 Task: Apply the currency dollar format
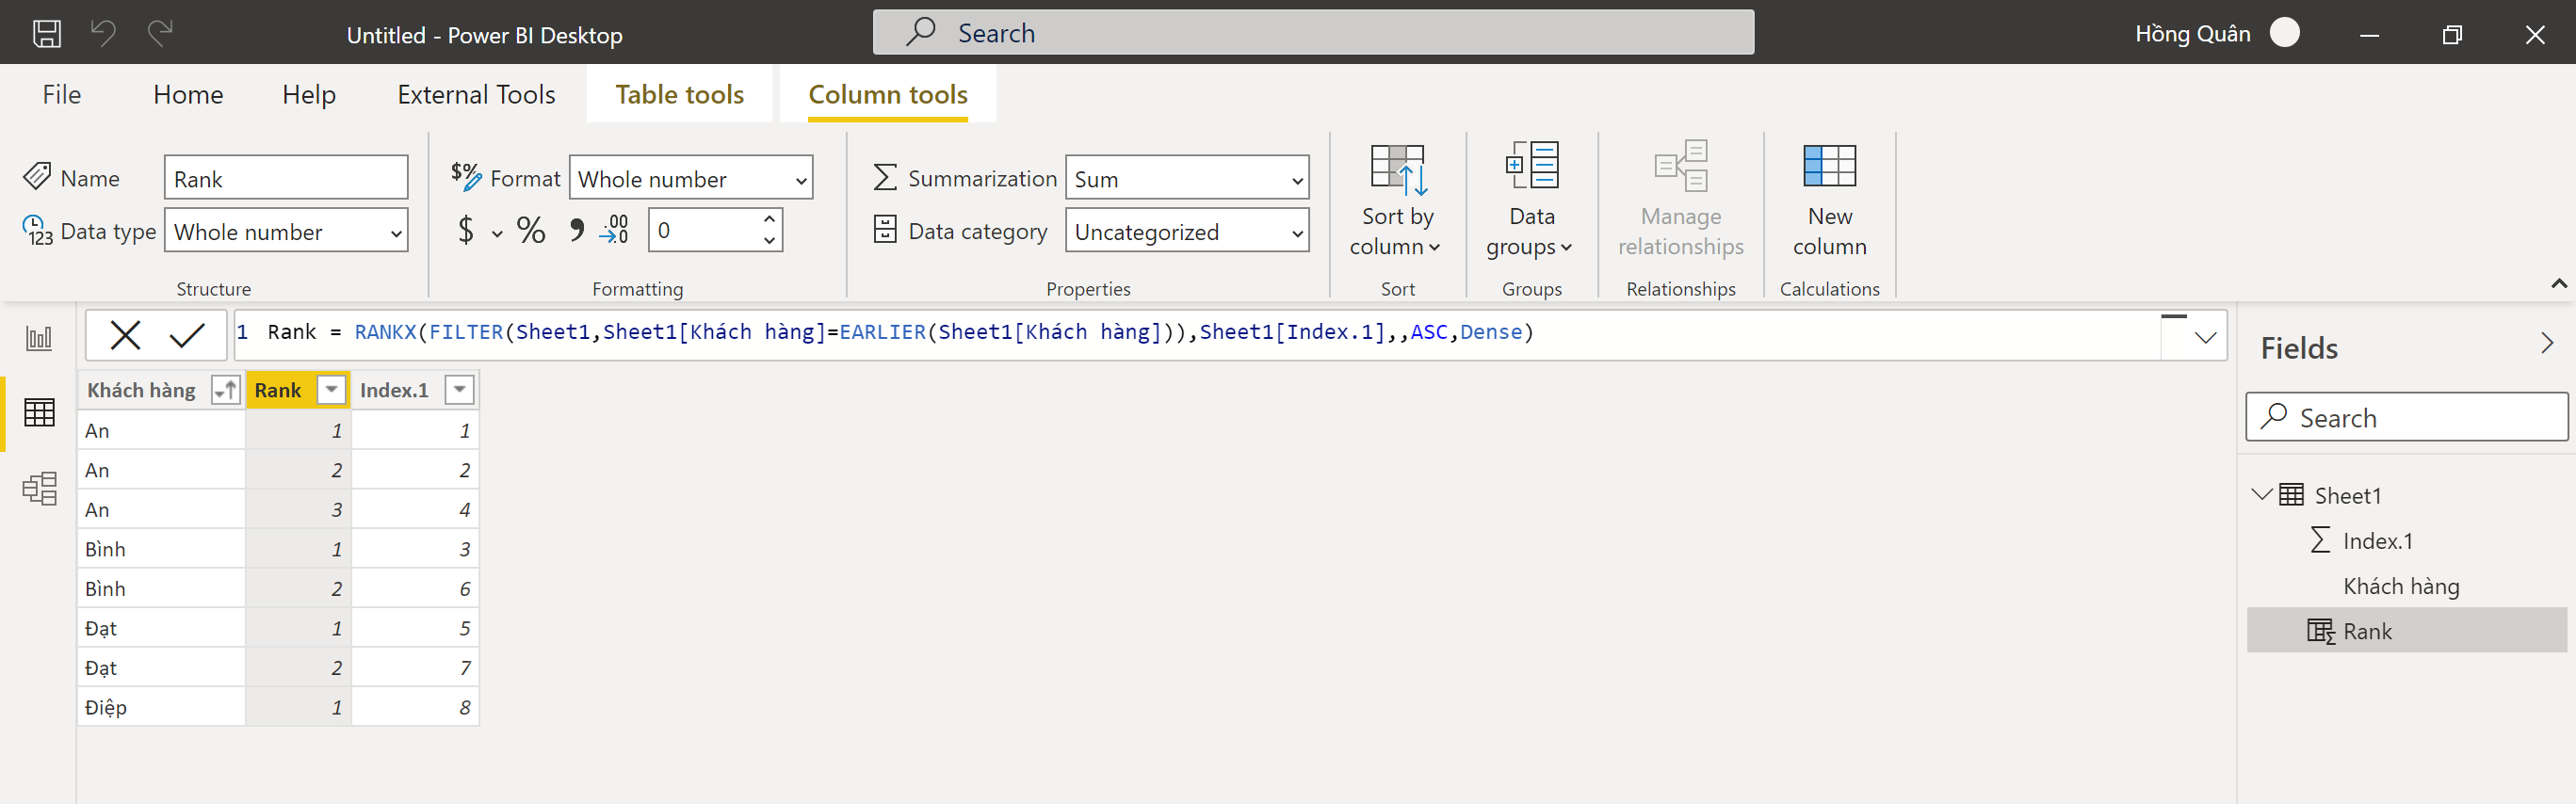(x=466, y=231)
